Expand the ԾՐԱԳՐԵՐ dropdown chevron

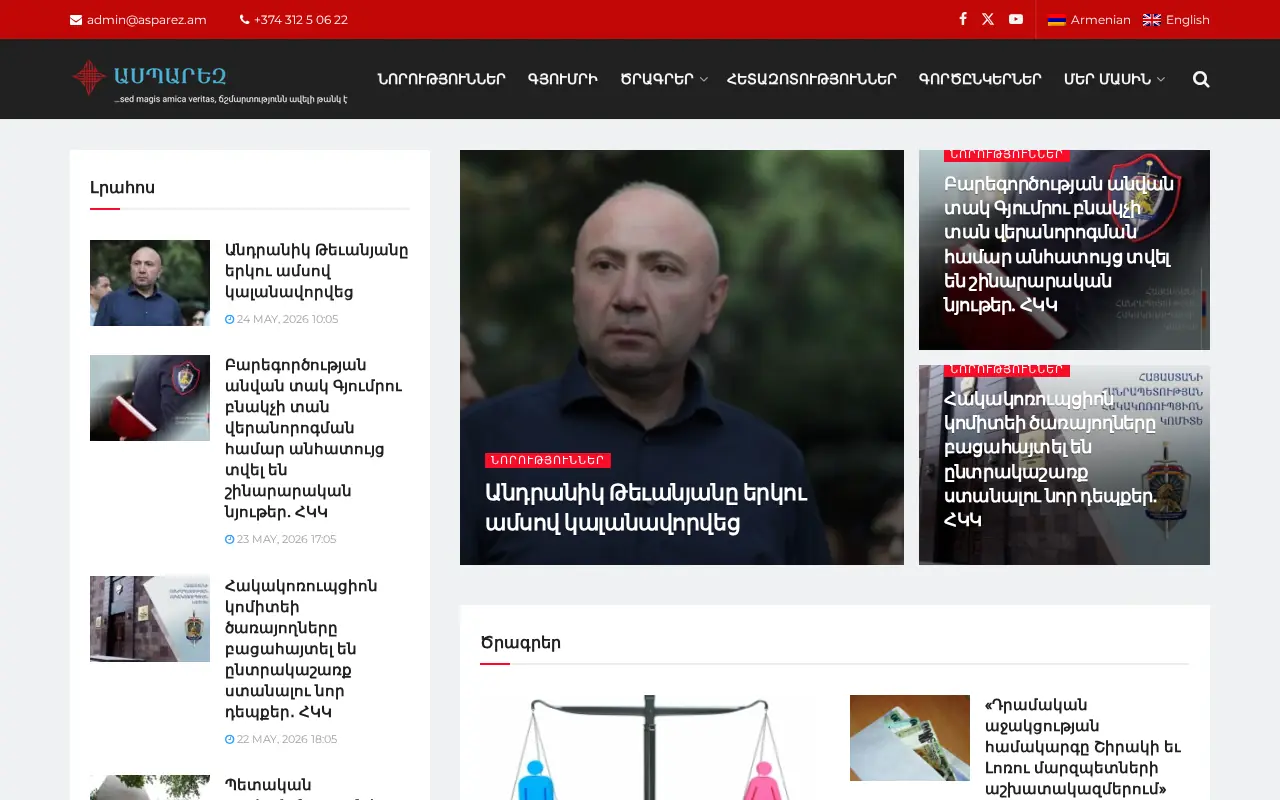click(x=703, y=80)
